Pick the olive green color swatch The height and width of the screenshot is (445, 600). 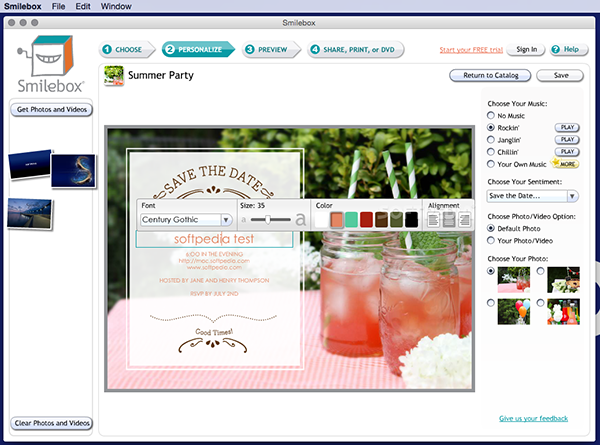(396, 220)
